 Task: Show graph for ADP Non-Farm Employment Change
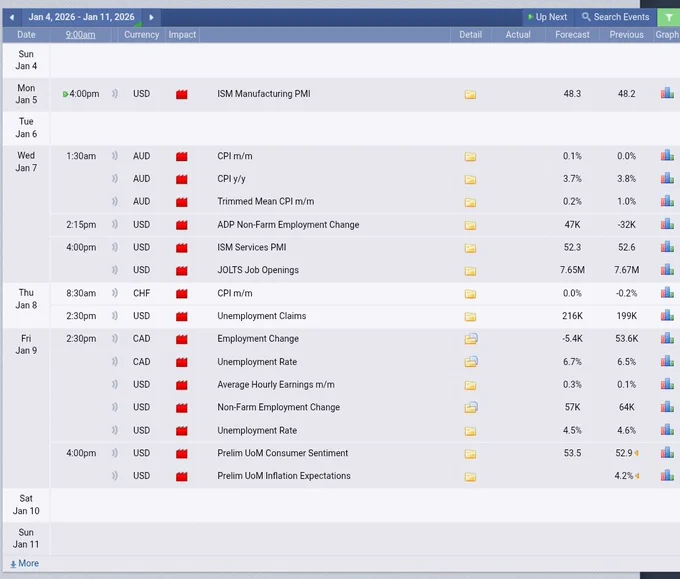667,224
